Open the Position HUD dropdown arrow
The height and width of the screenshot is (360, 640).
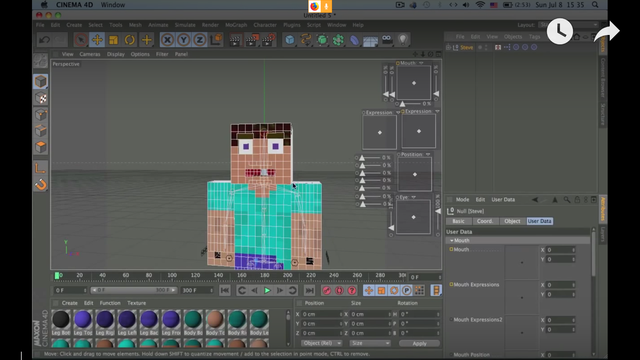click(x=428, y=155)
